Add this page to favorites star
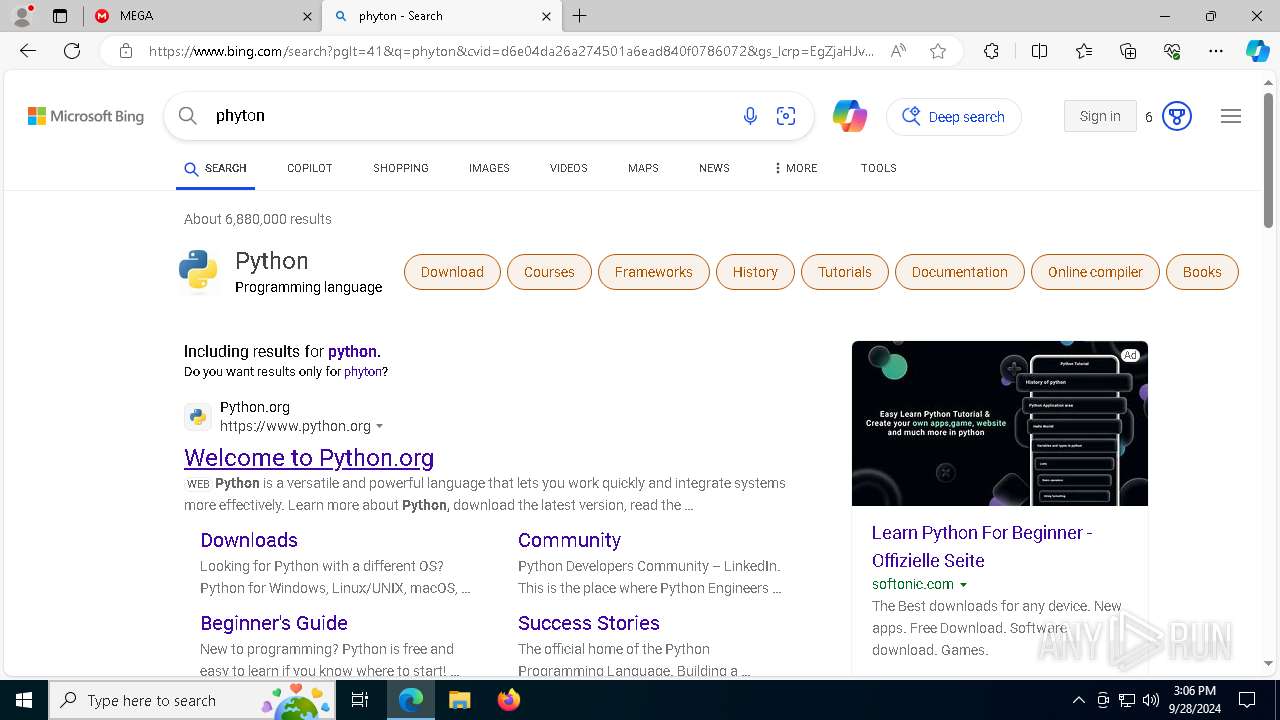The height and width of the screenshot is (720, 1280). pyautogui.click(x=938, y=51)
